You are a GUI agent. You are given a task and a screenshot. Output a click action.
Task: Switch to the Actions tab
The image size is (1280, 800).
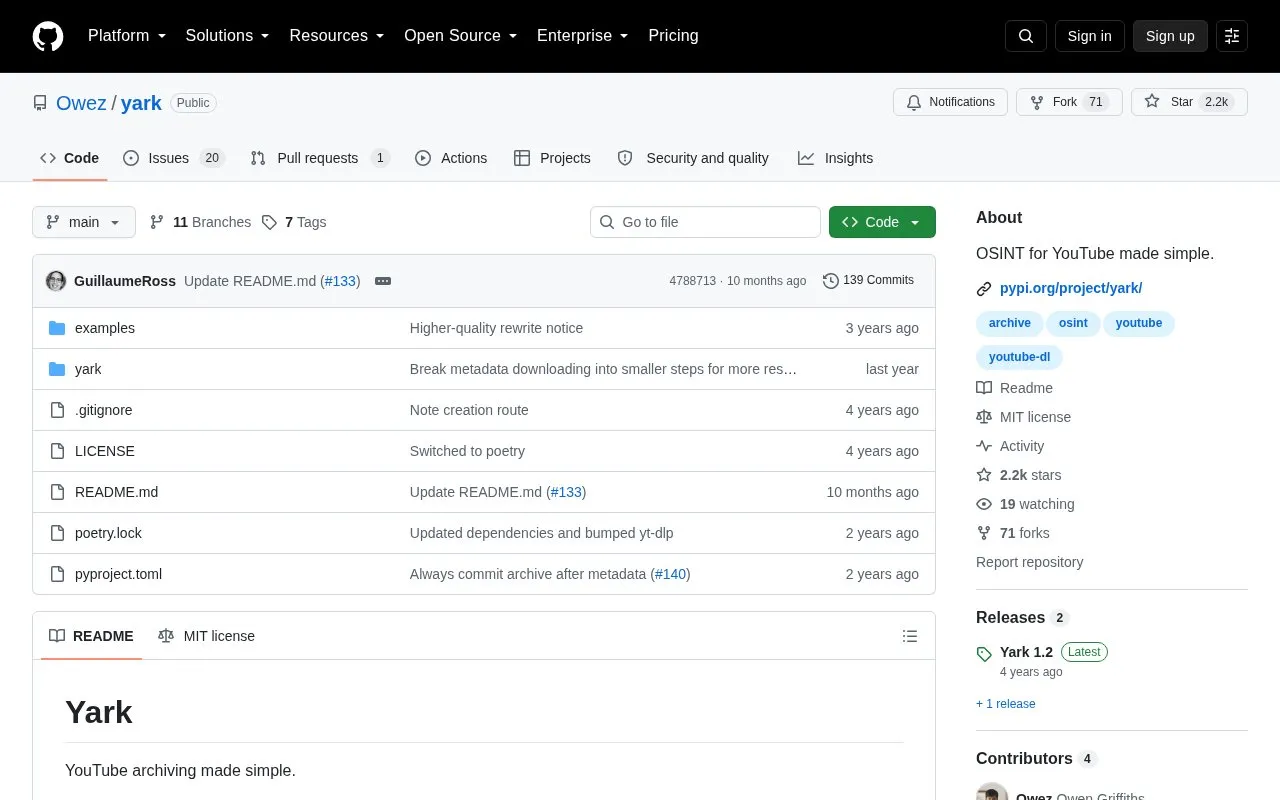click(x=451, y=158)
